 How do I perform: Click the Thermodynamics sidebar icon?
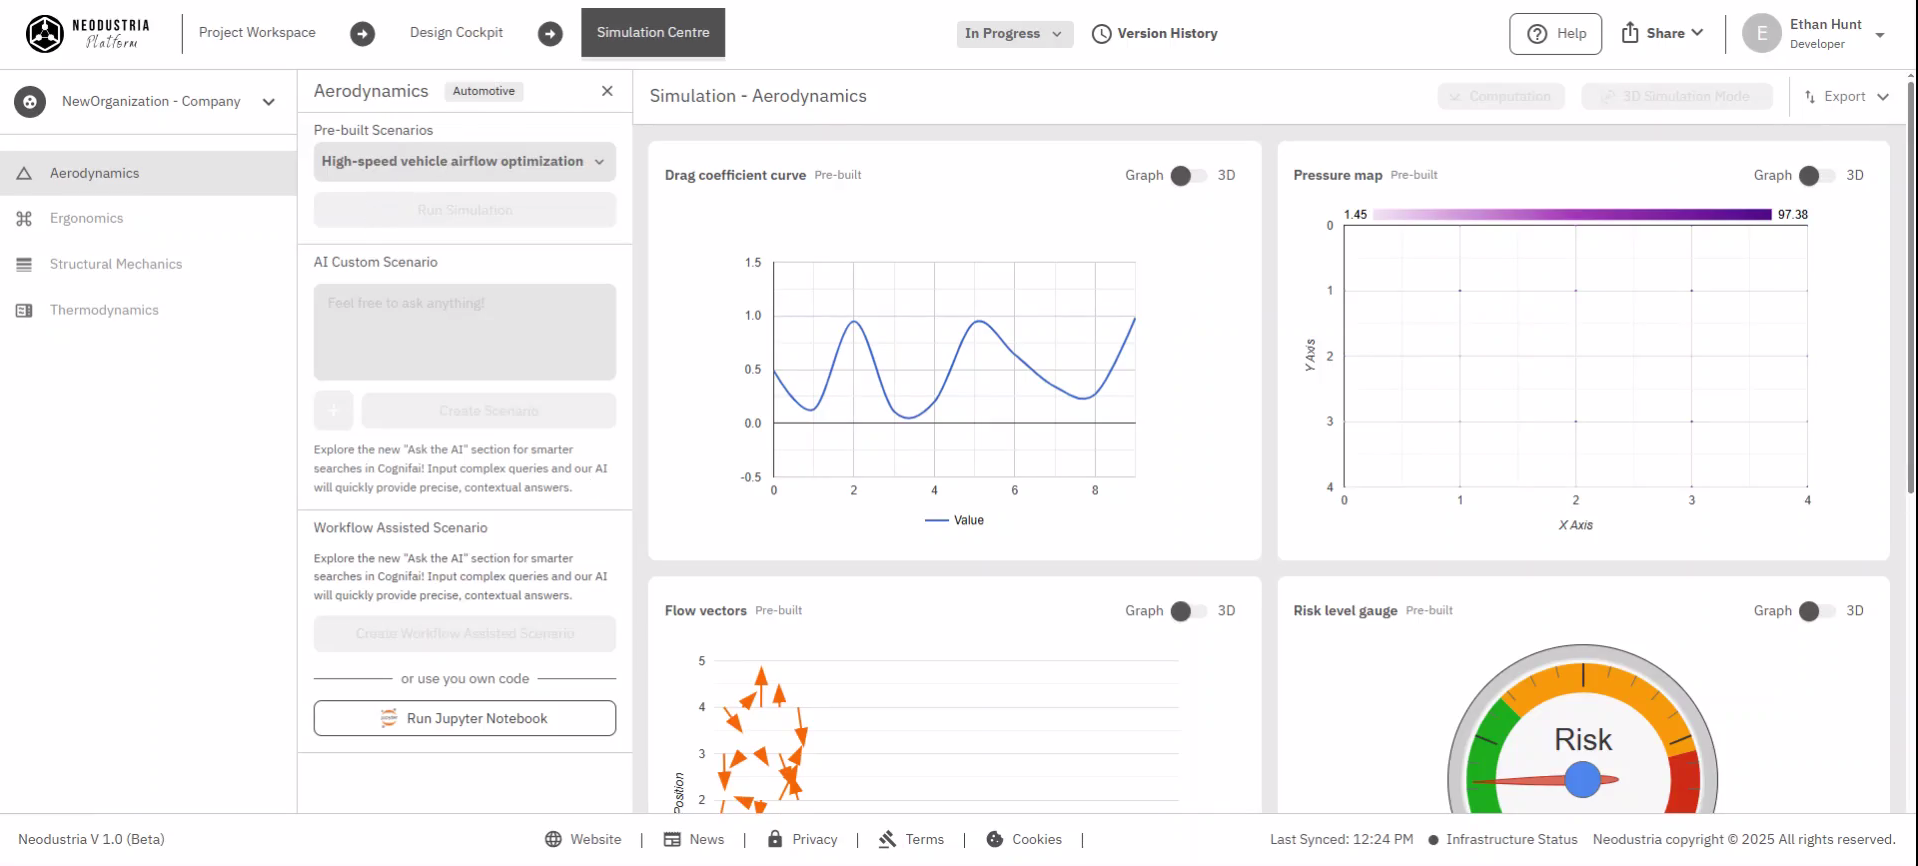24,311
